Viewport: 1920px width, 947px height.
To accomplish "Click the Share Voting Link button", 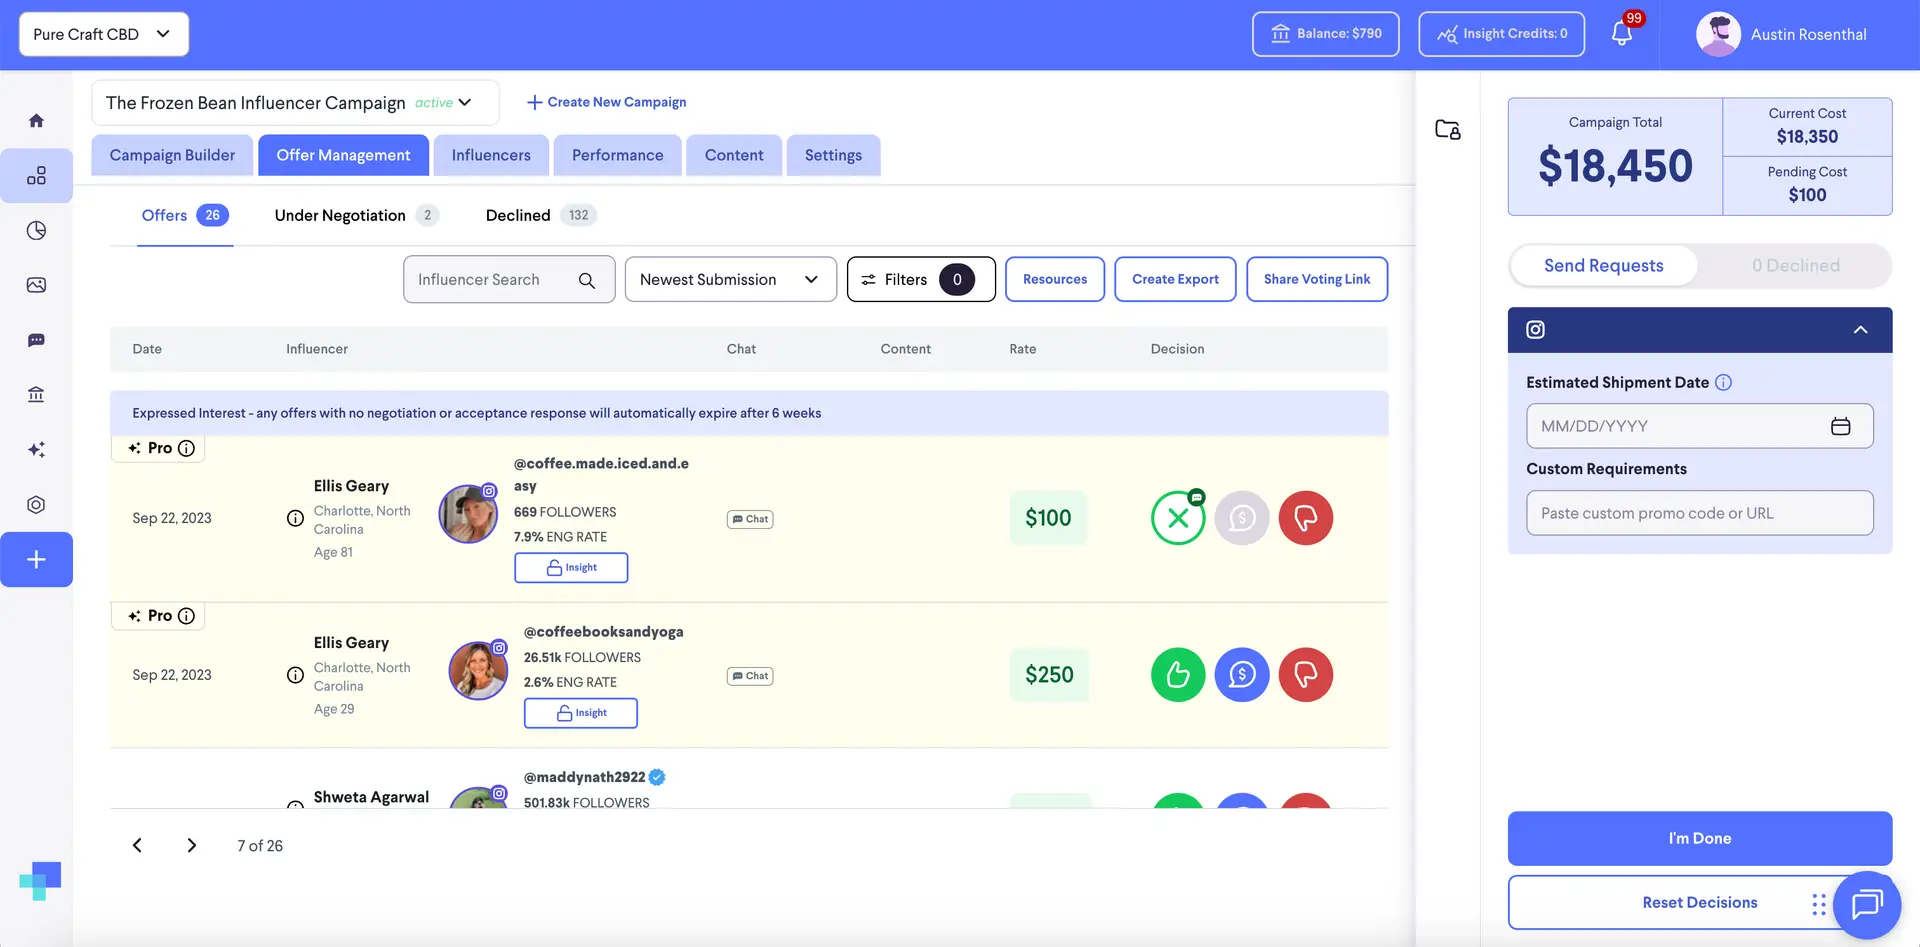I will [1317, 279].
